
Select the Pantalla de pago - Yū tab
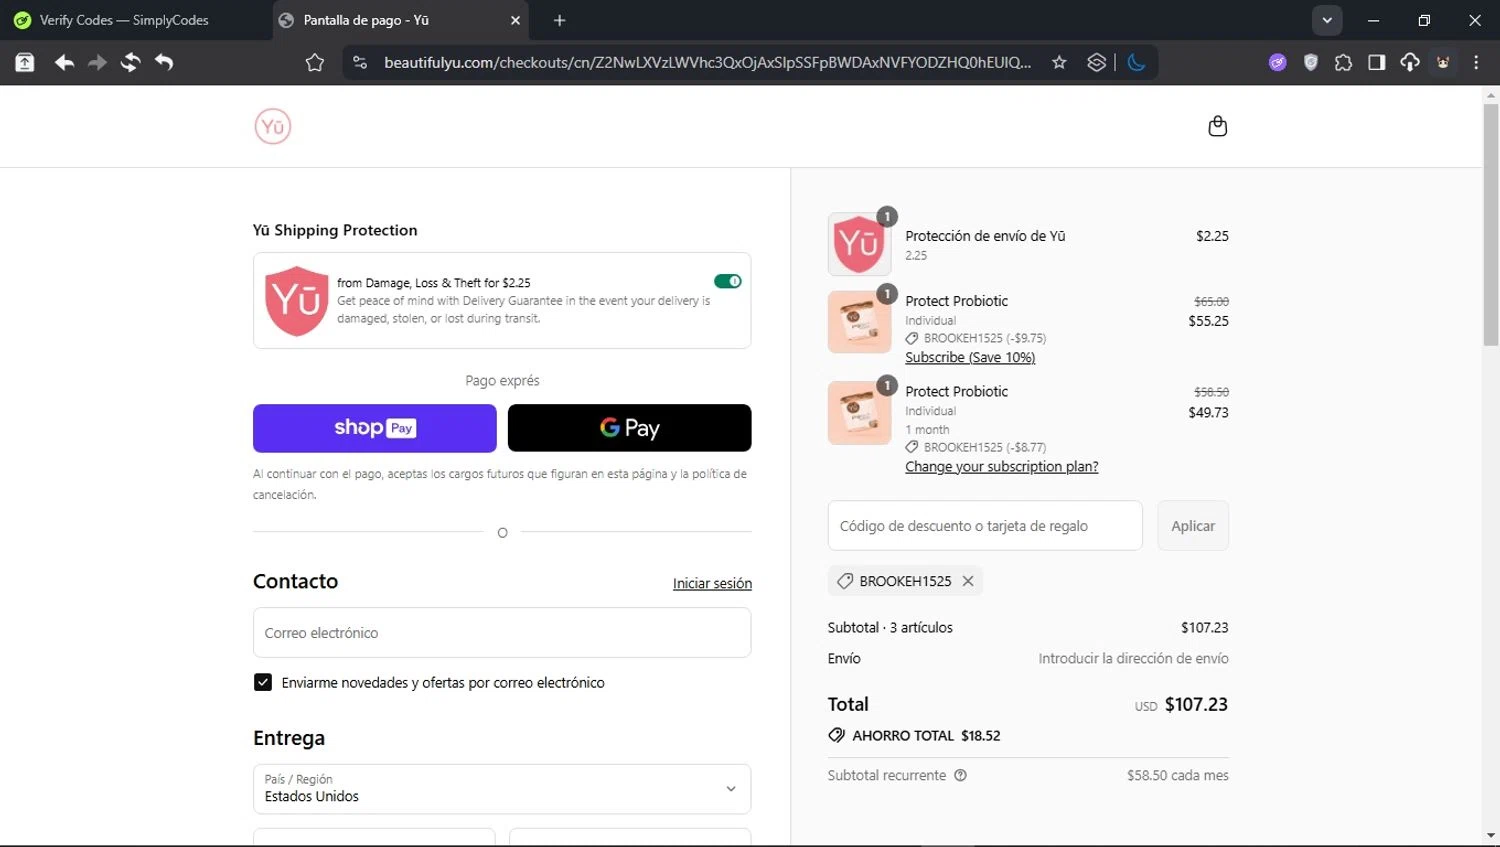click(x=401, y=20)
